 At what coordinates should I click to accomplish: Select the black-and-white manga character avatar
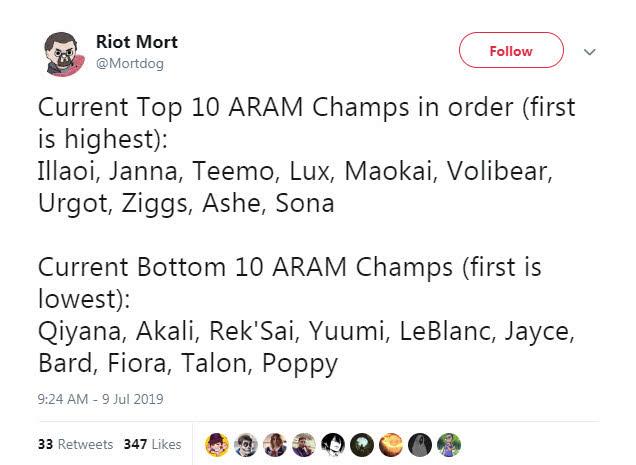coord(333,444)
